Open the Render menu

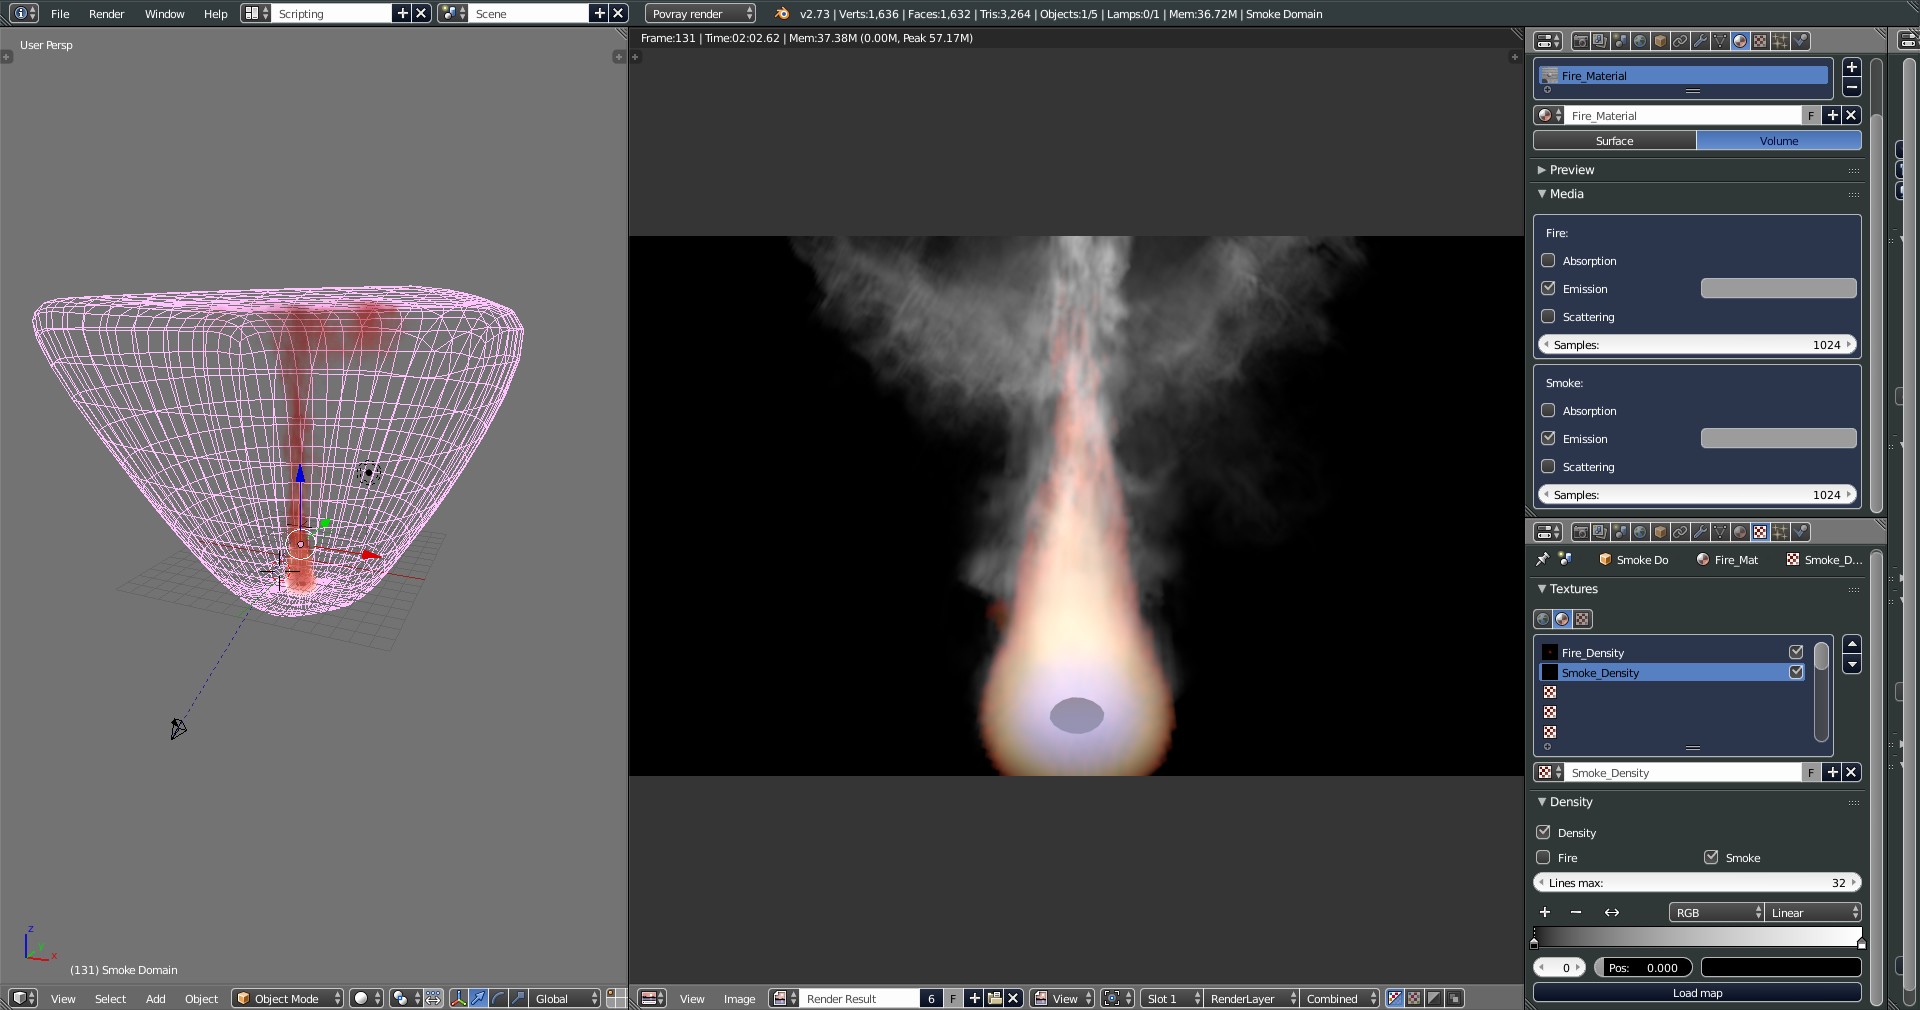coord(106,14)
